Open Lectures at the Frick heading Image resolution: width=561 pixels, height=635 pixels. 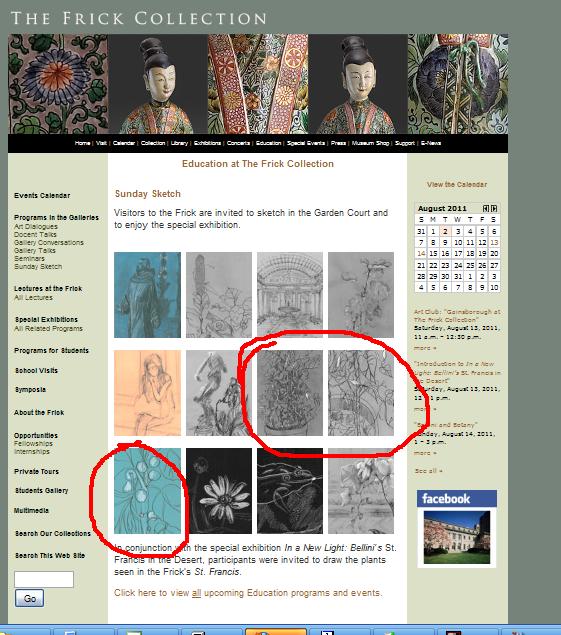pos(48,288)
